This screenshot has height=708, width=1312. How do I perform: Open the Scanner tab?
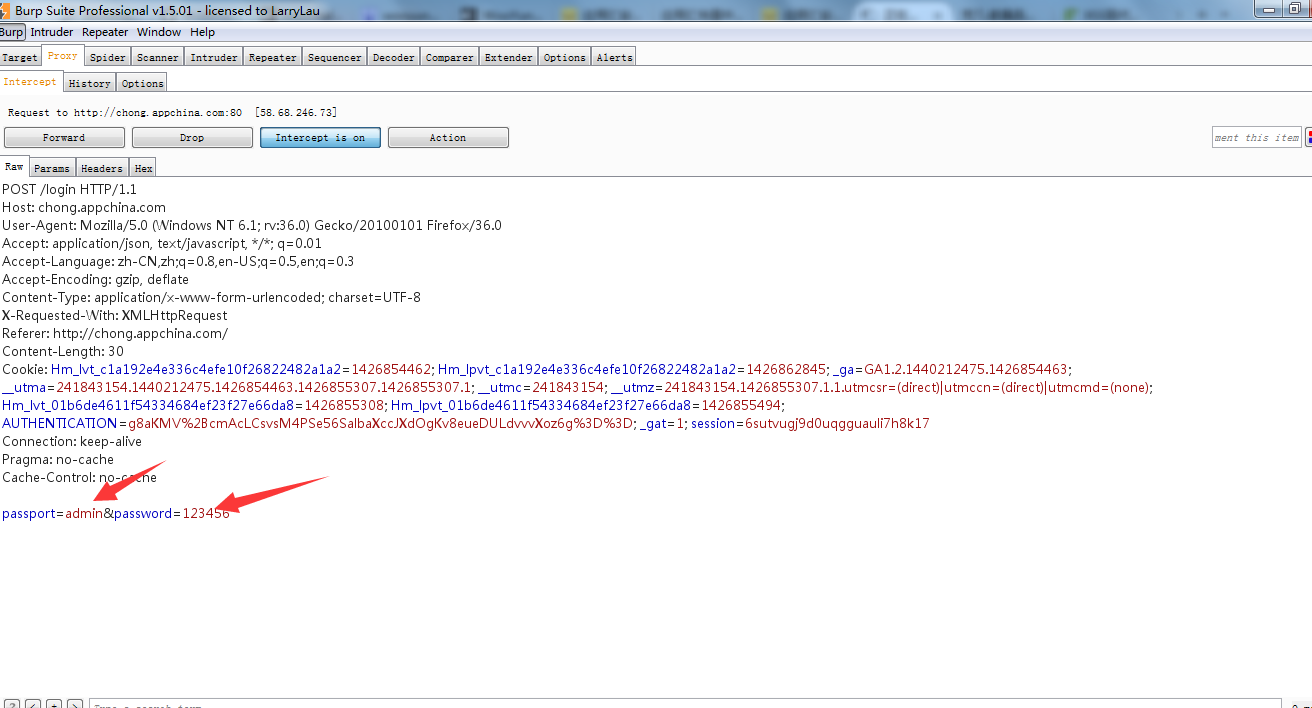[158, 57]
